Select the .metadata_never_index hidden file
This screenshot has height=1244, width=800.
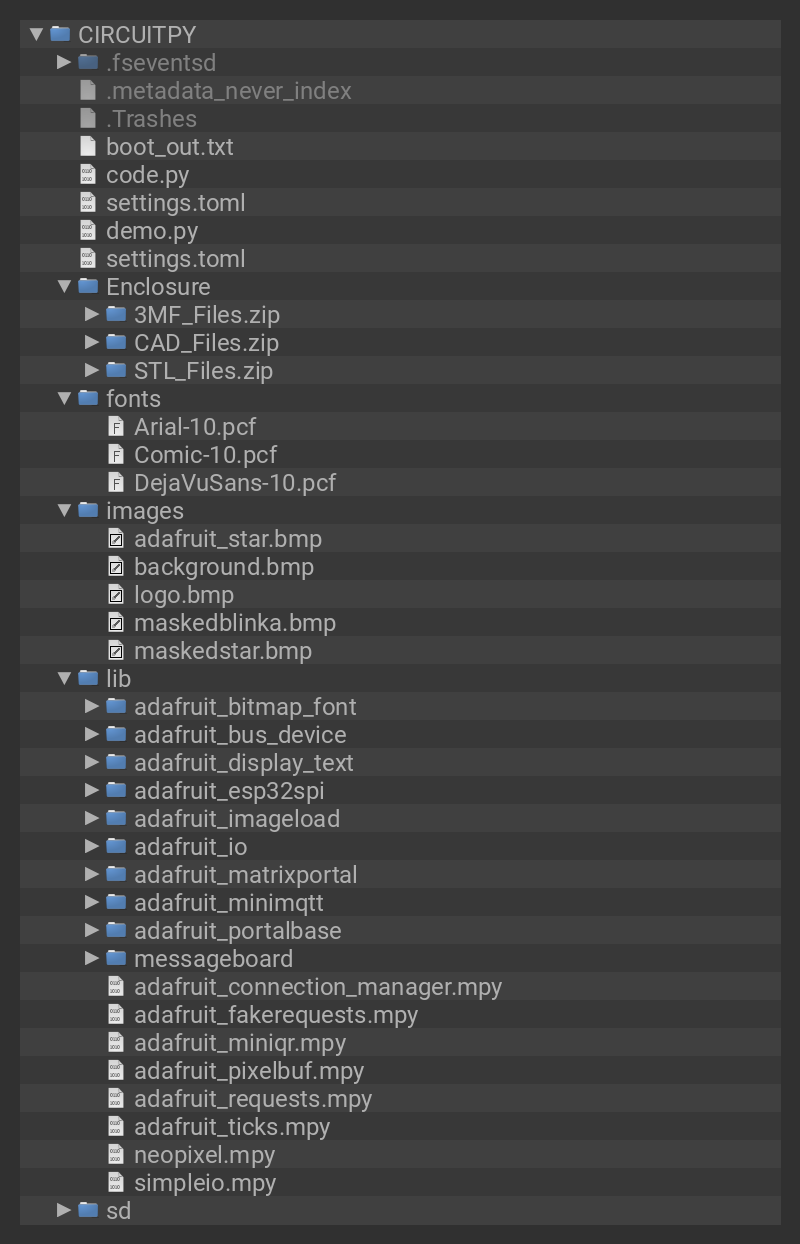(x=228, y=91)
